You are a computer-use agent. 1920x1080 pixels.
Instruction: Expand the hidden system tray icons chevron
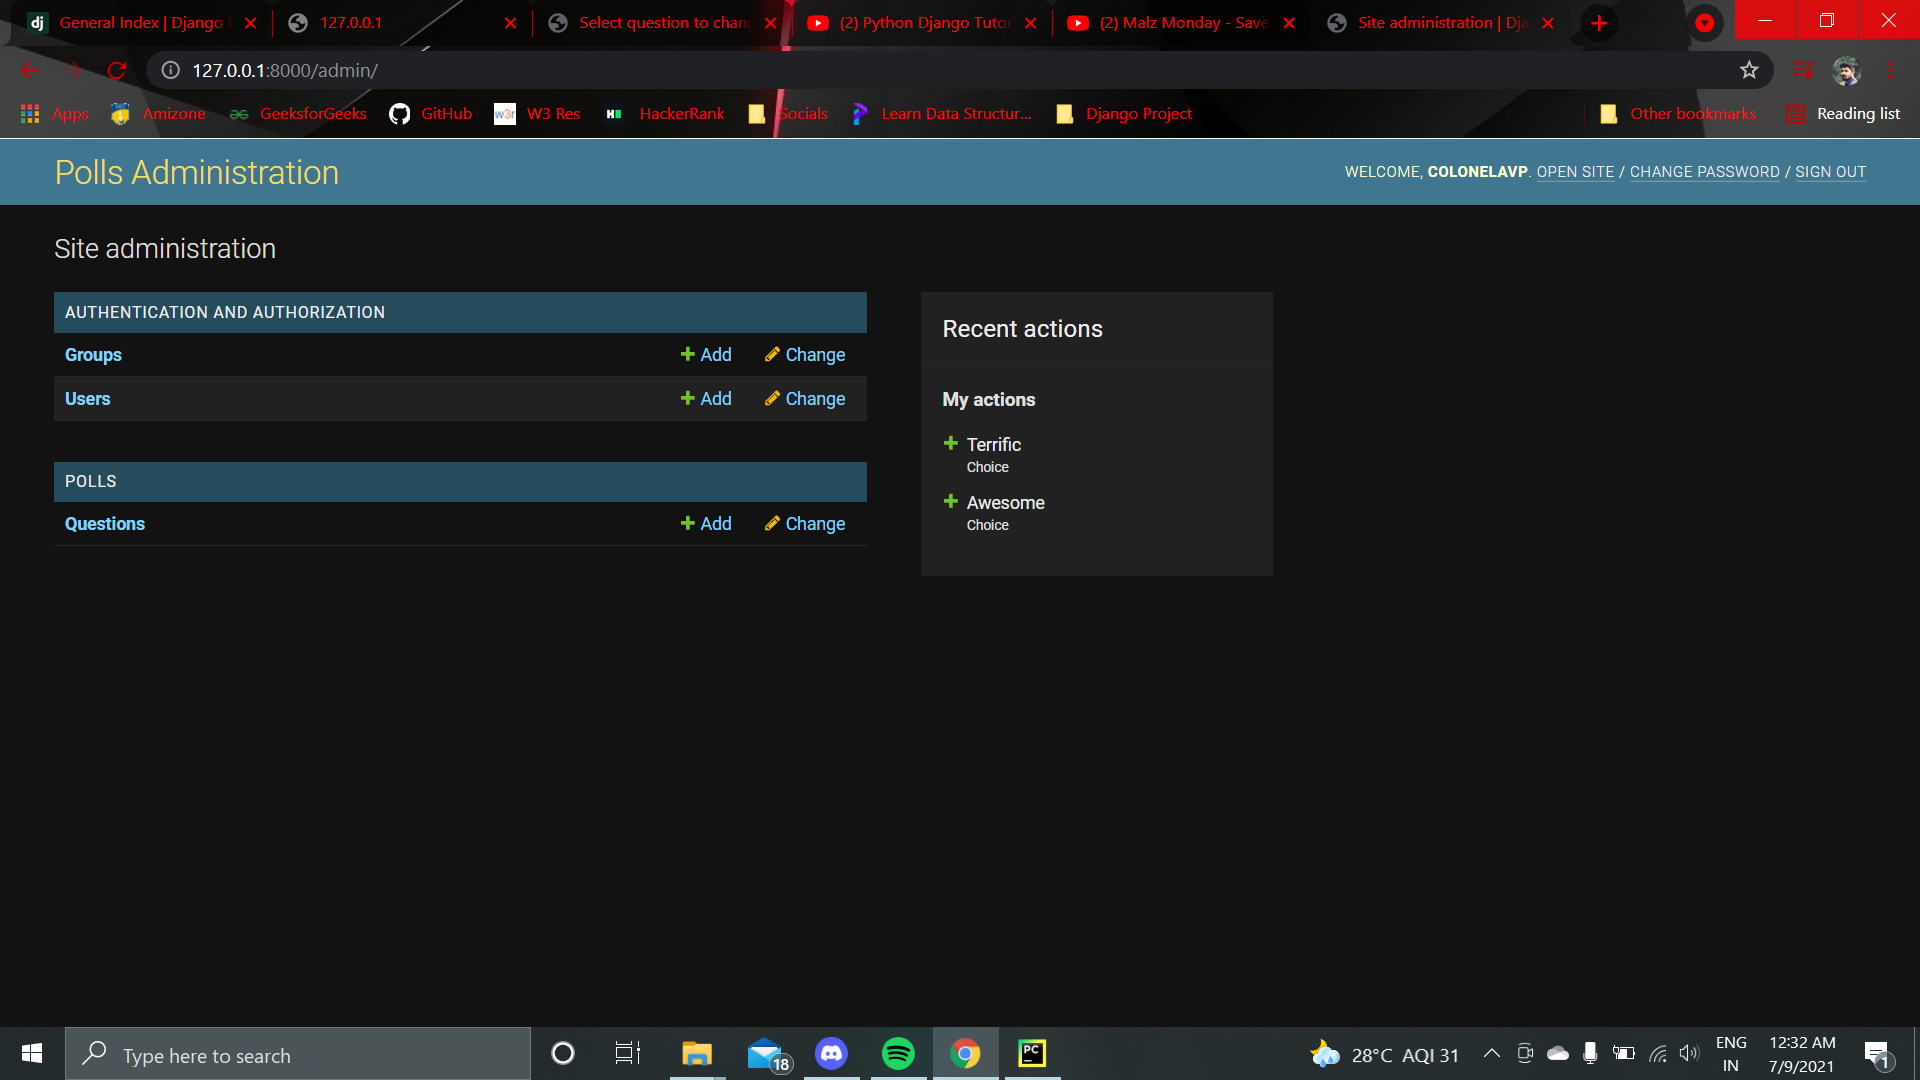(1491, 1053)
